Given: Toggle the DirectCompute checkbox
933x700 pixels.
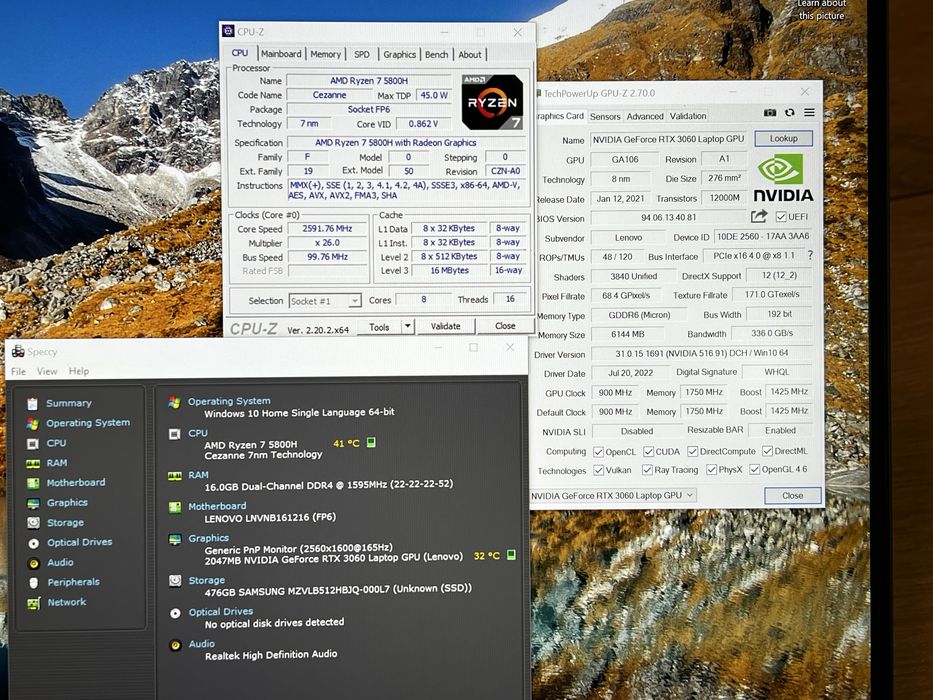Looking at the screenshot, I should coord(693,451).
